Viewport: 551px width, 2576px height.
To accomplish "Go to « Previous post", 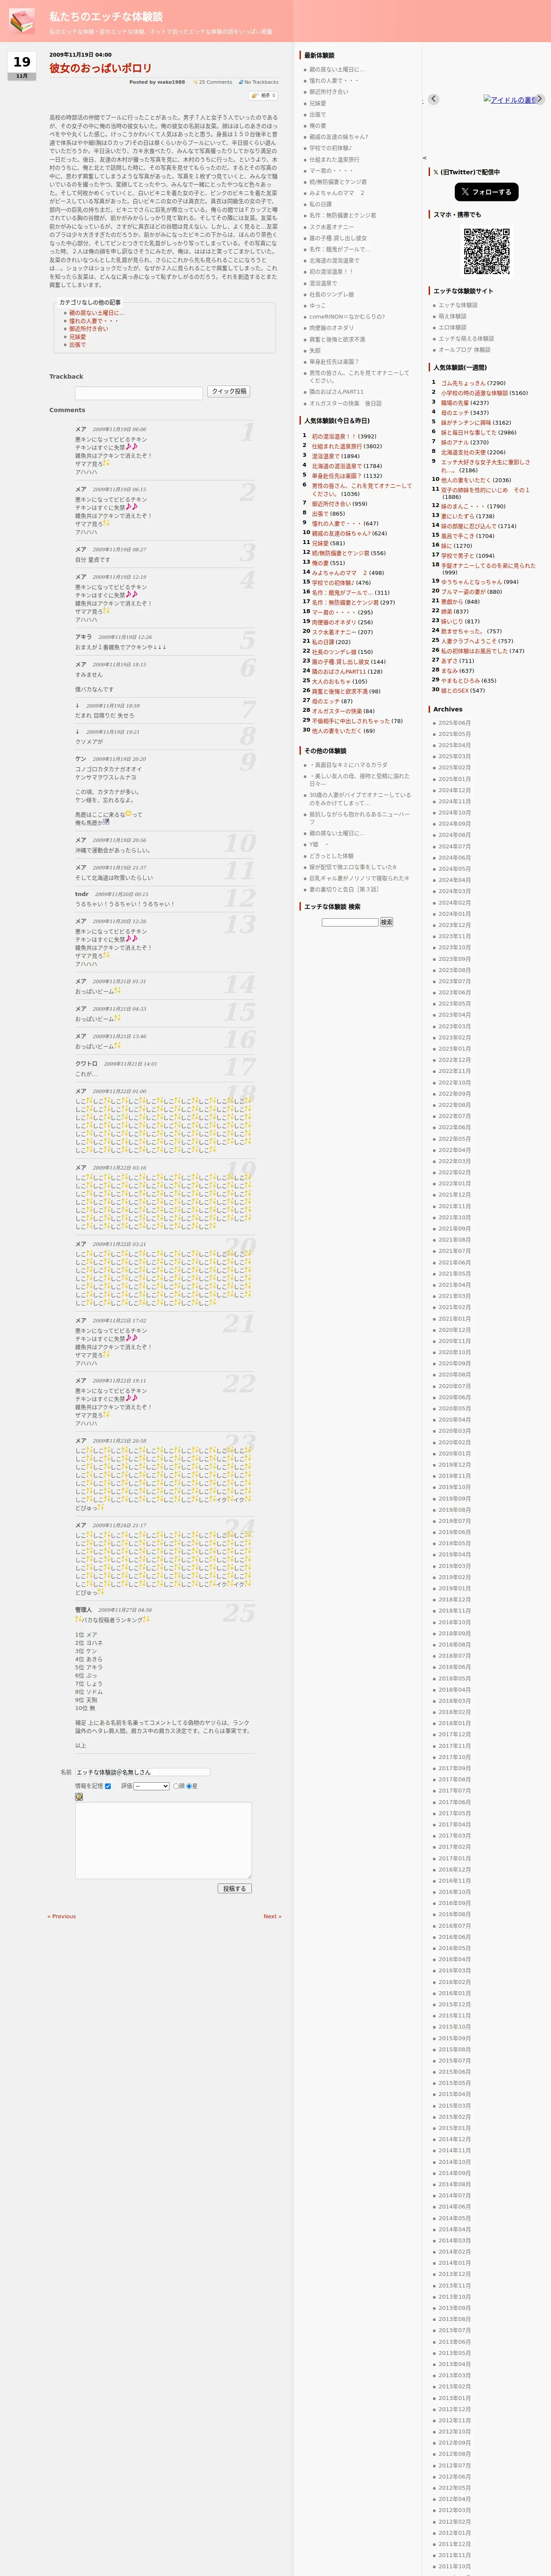I will (62, 1916).
